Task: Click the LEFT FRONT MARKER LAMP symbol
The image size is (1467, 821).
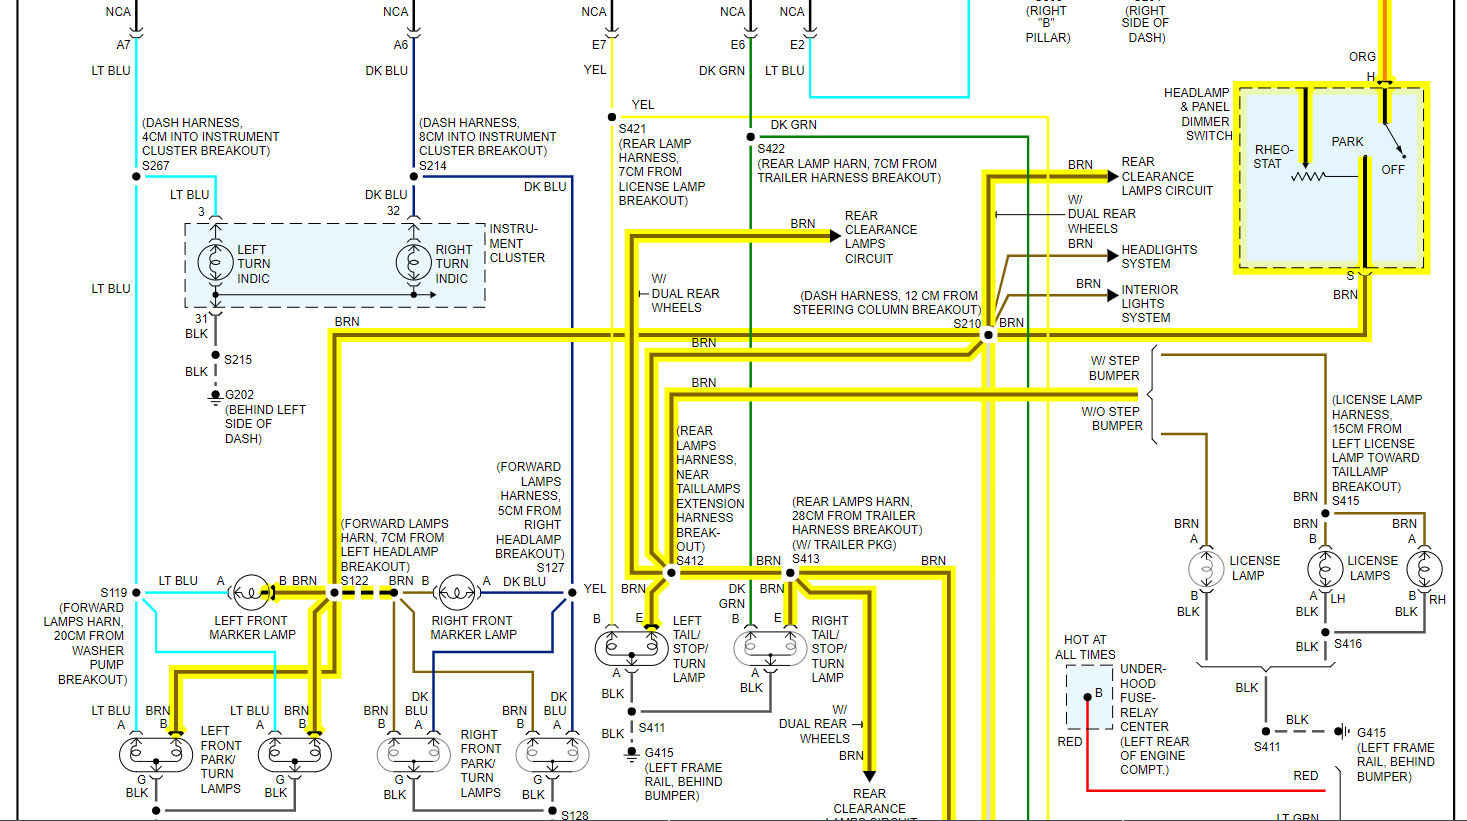Action: (x=249, y=592)
